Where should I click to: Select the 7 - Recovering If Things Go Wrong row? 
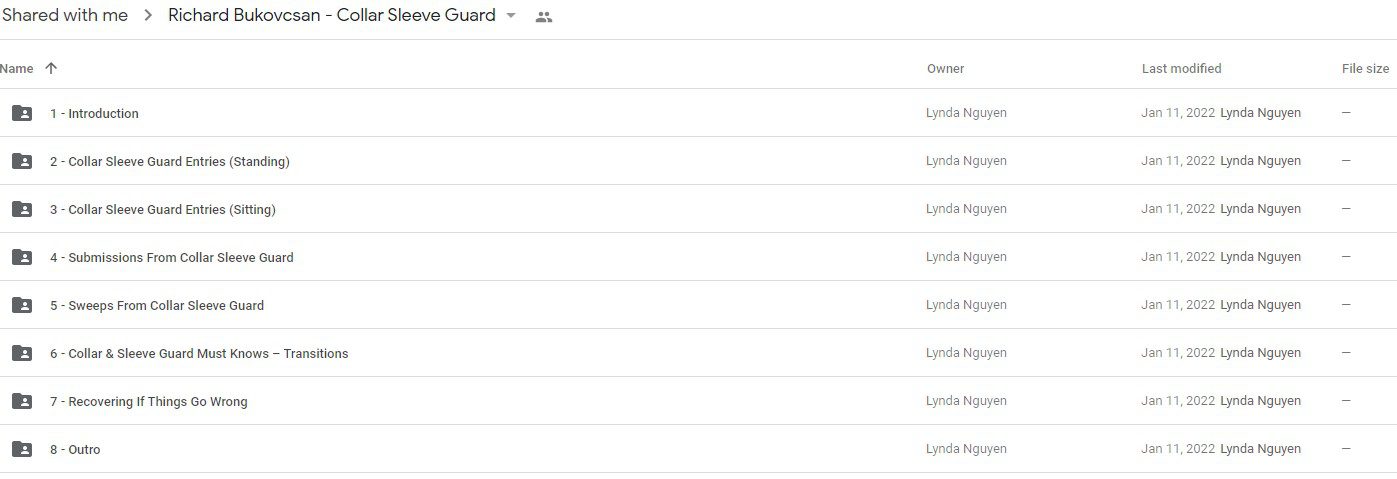click(698, 401)
